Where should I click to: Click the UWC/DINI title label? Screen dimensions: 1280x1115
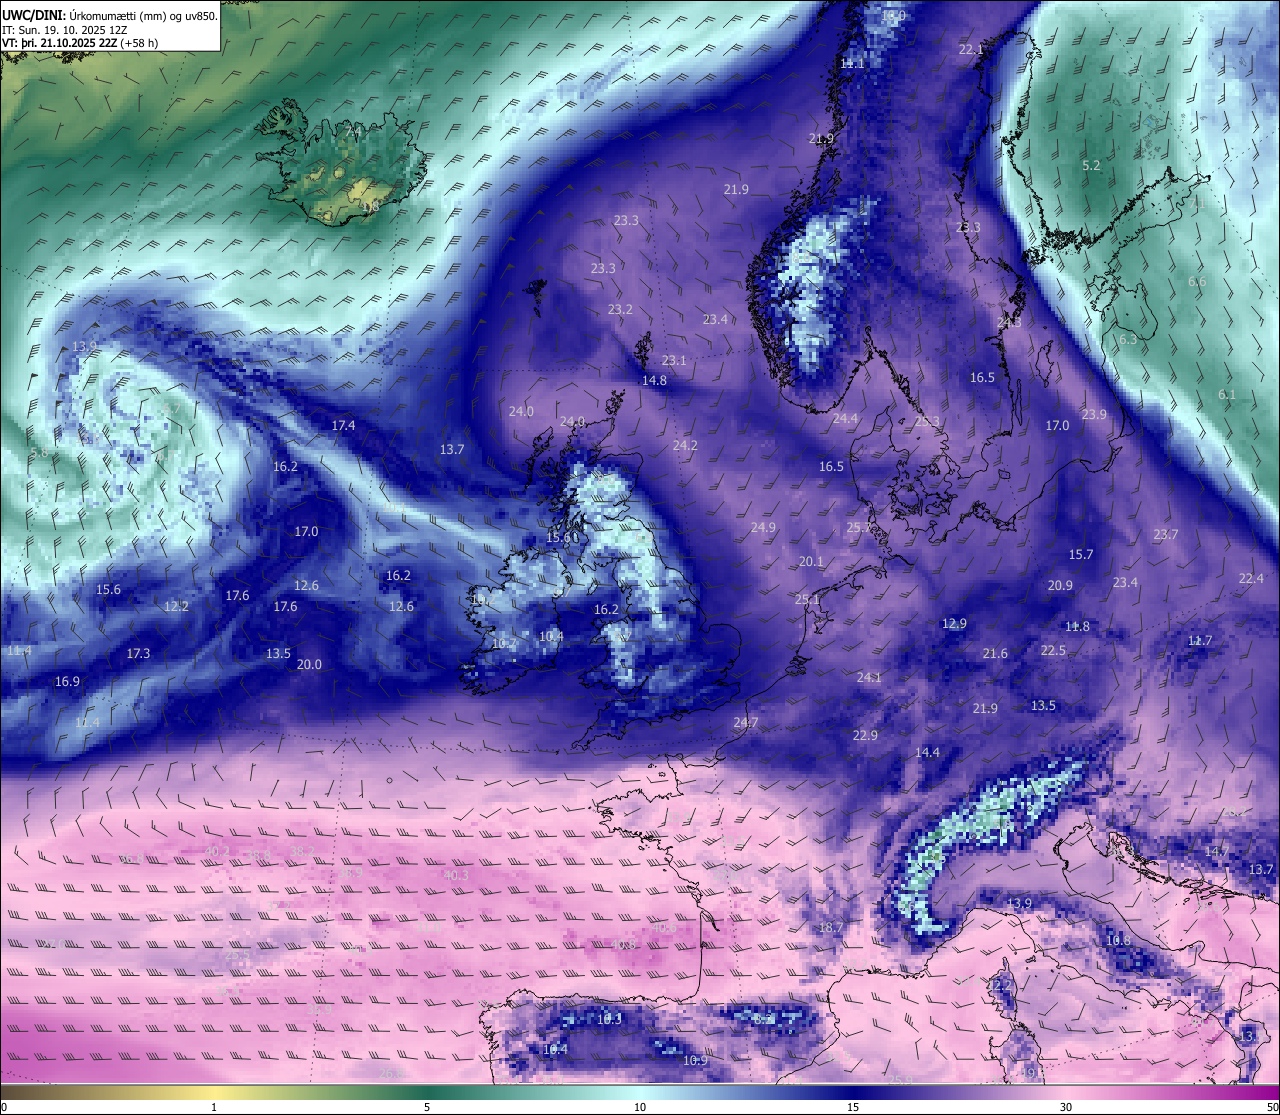(33, 15)
